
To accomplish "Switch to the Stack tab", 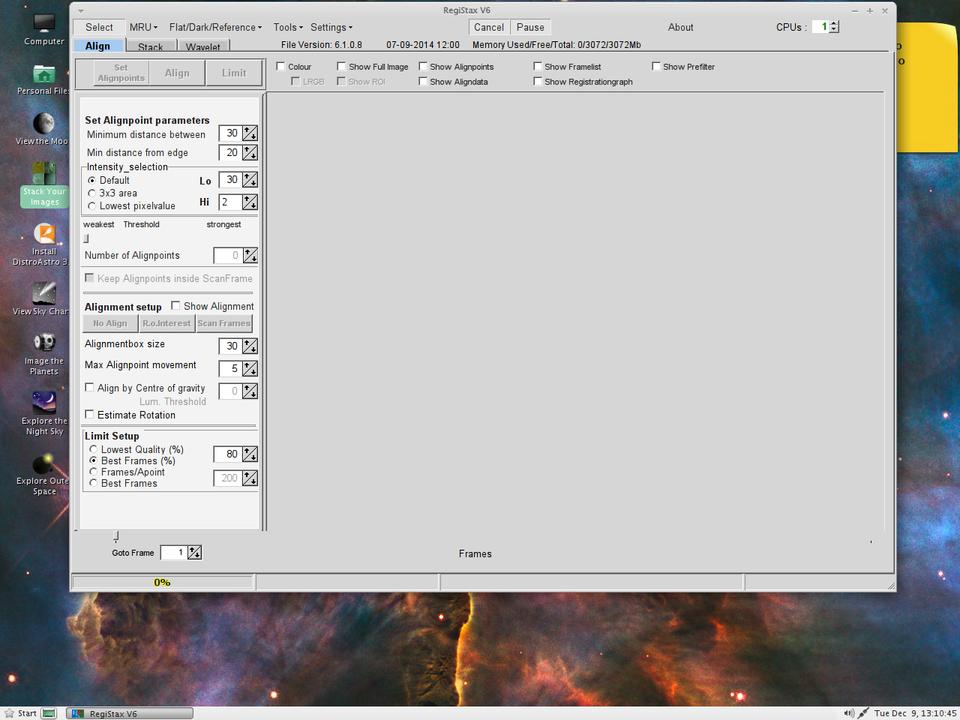I will click(150, 47).
